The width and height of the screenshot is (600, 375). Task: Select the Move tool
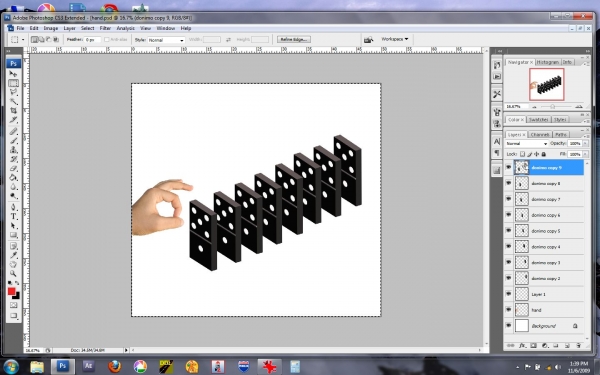pyautogui.click(x=13, y=73)
